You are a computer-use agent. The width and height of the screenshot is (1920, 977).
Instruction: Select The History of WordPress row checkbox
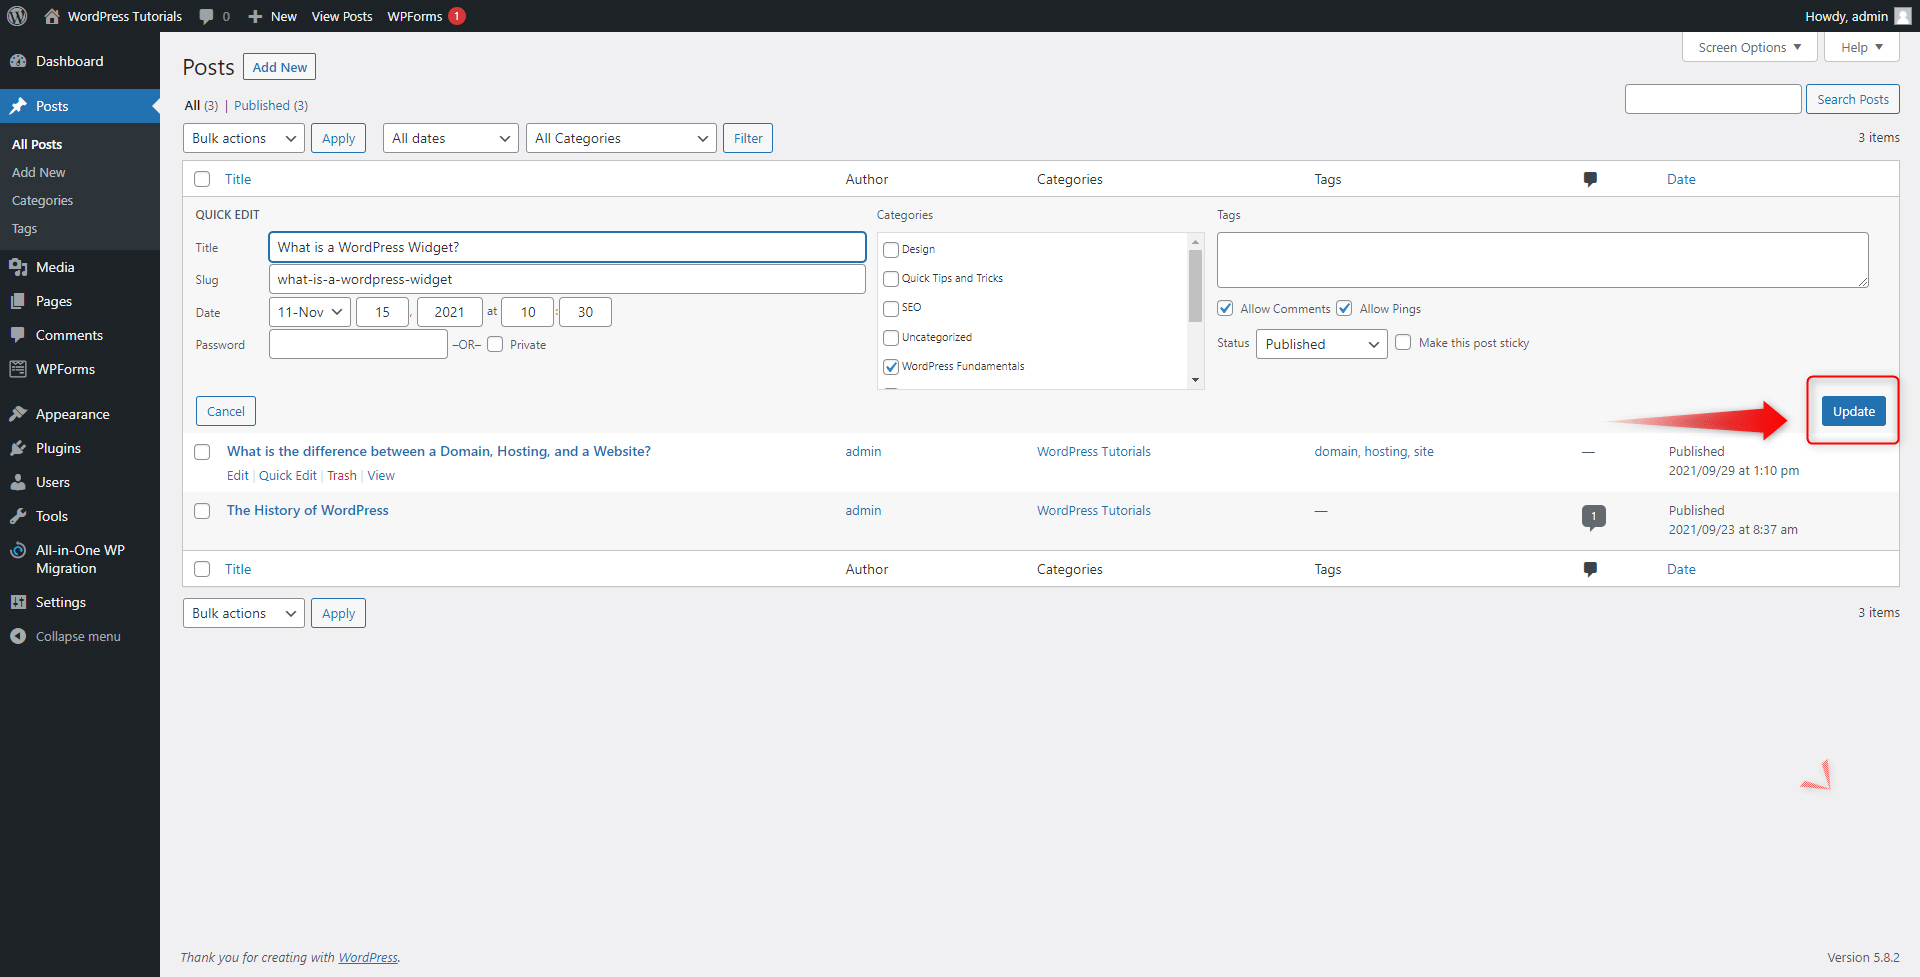[202, 511]
